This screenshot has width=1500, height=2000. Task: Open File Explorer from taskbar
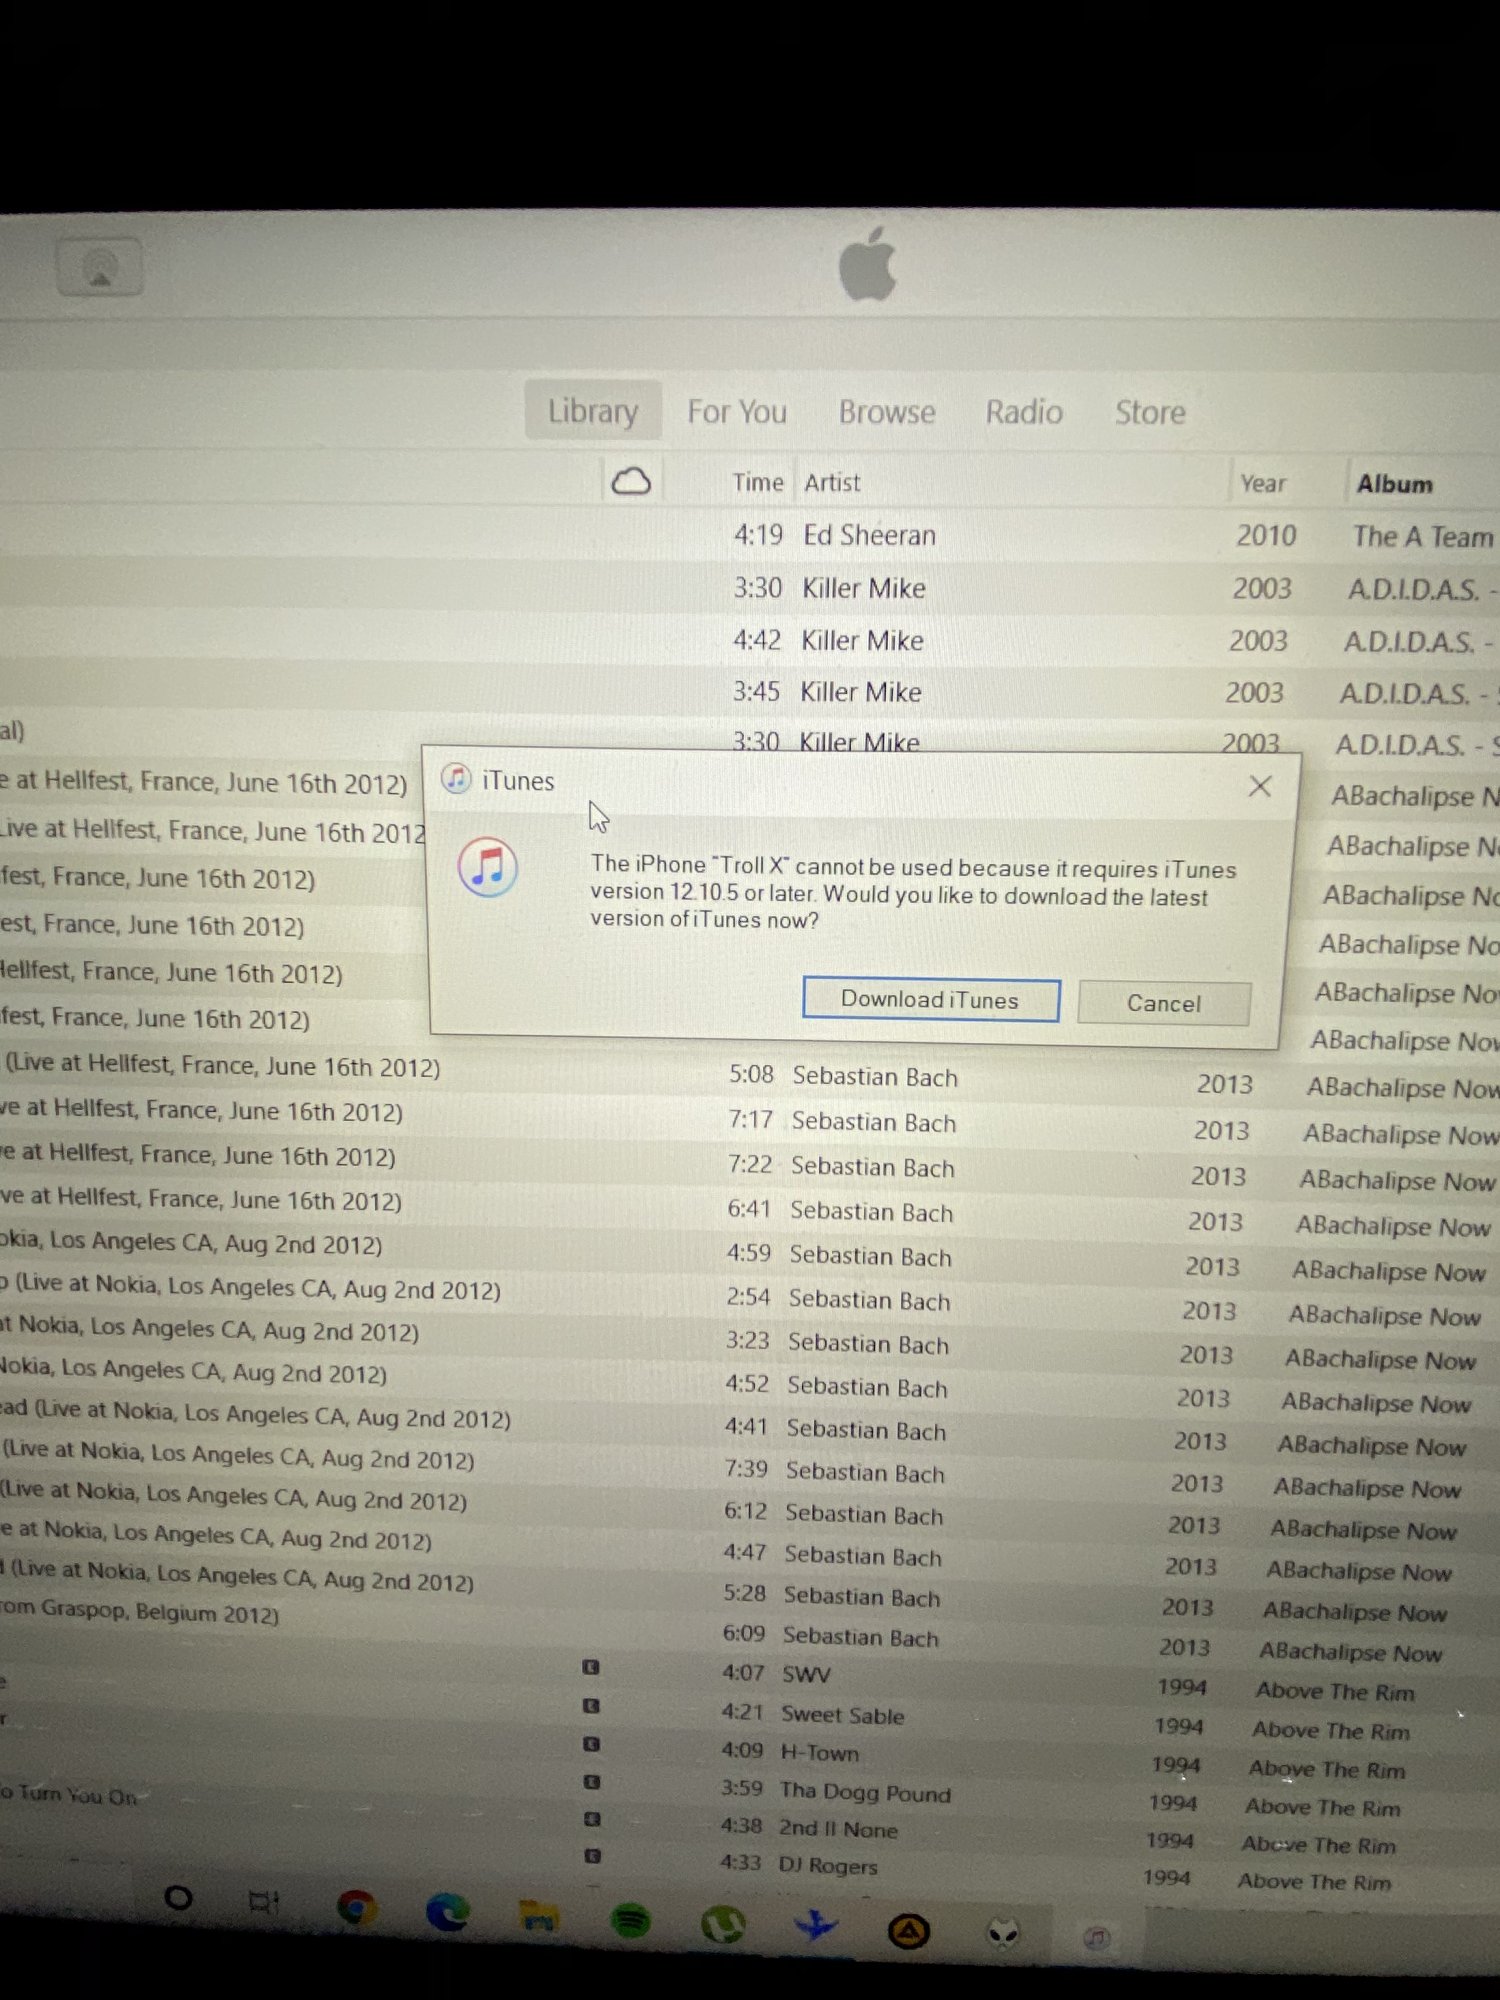coord(539,1917)
